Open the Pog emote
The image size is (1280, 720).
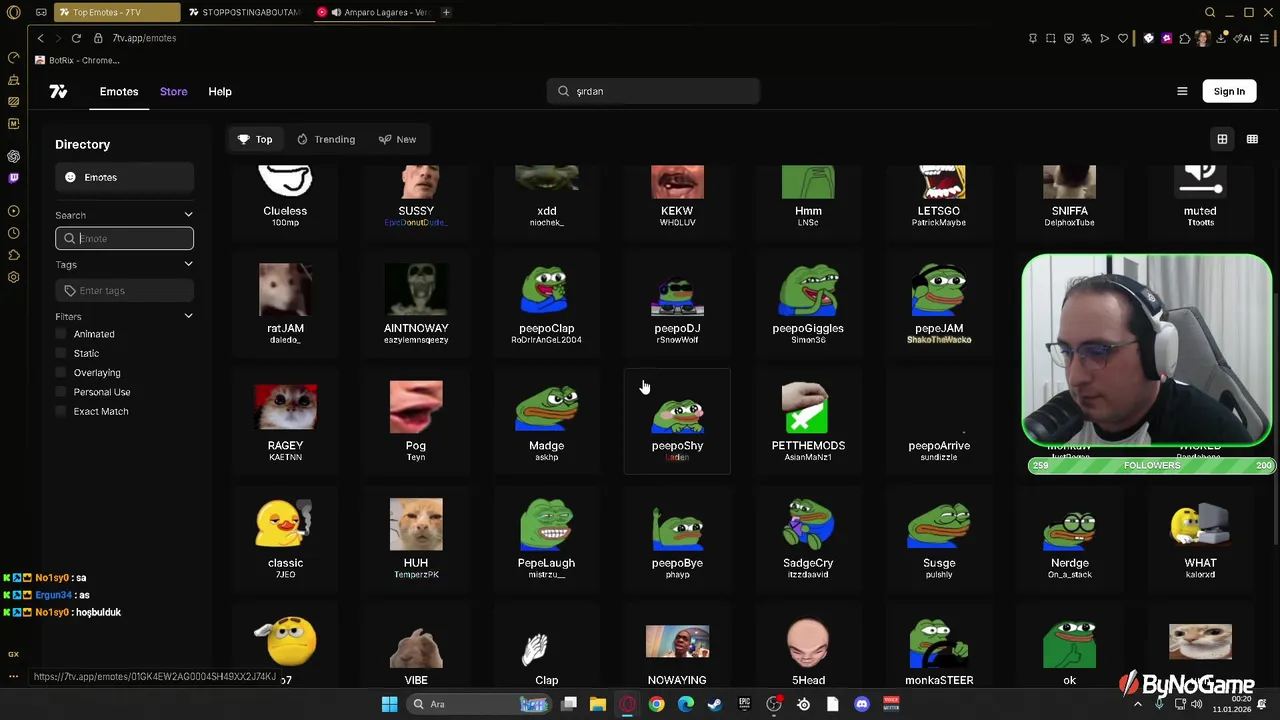416,420
